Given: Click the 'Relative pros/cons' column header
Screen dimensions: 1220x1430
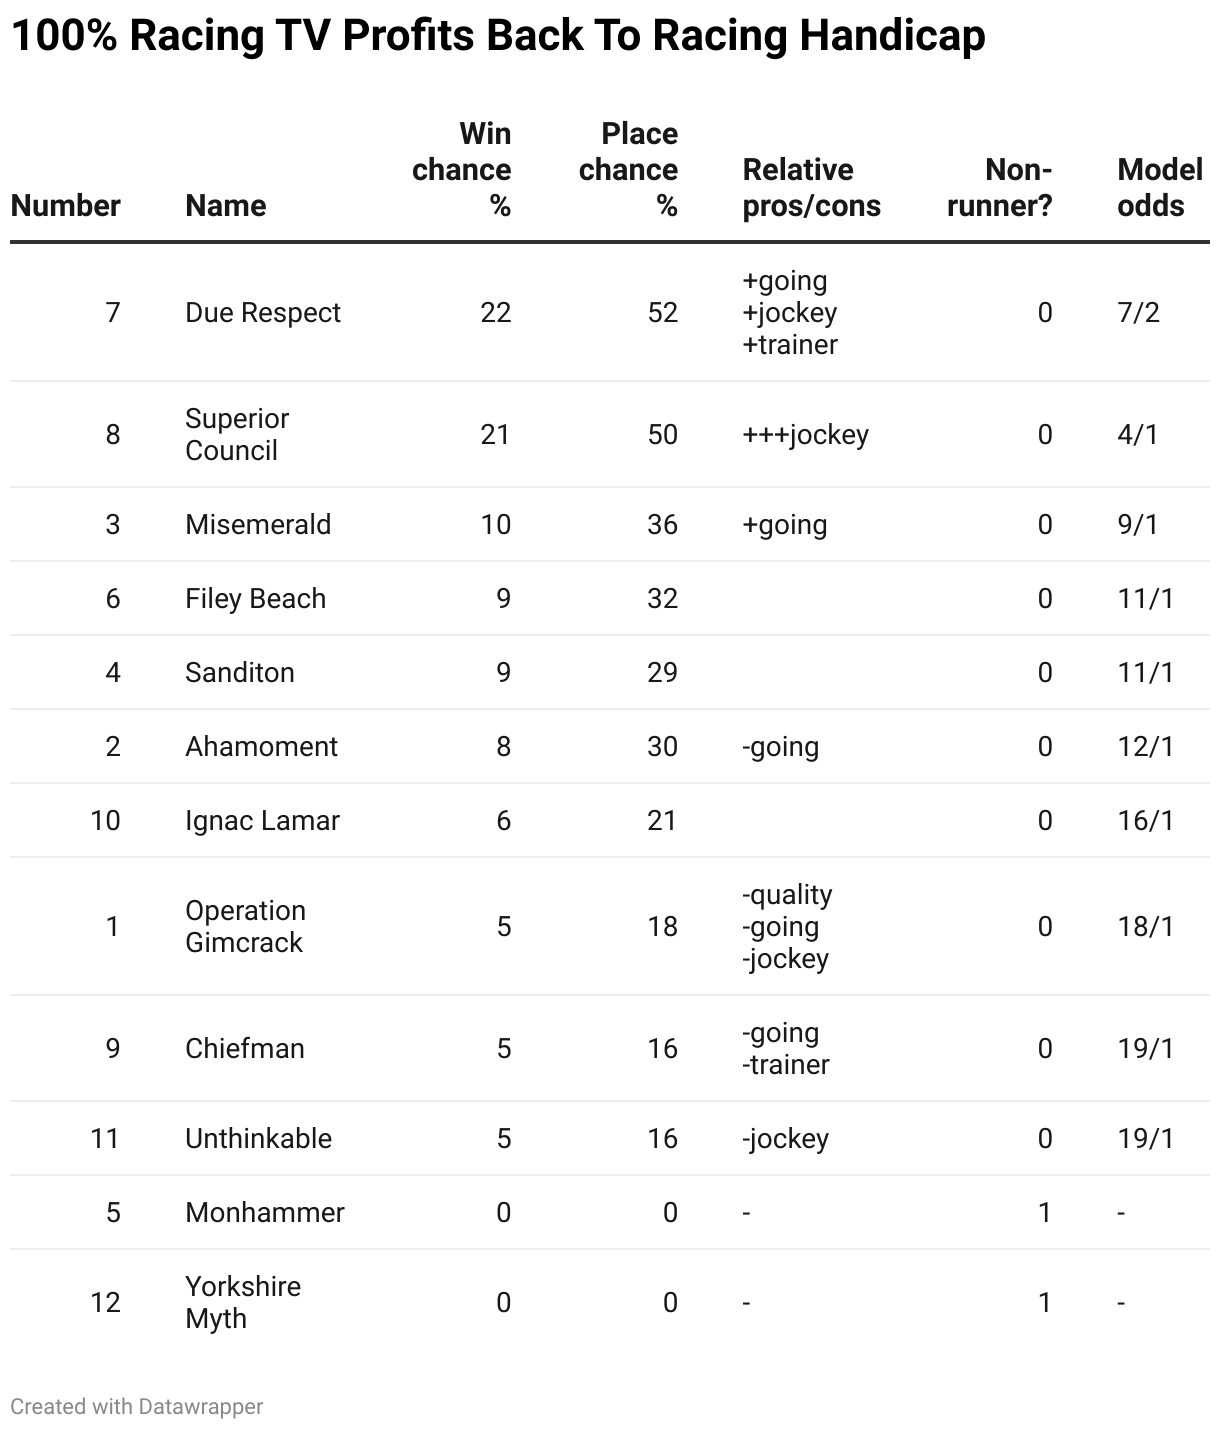Looking at the screenshot, I should coord(812,188).
